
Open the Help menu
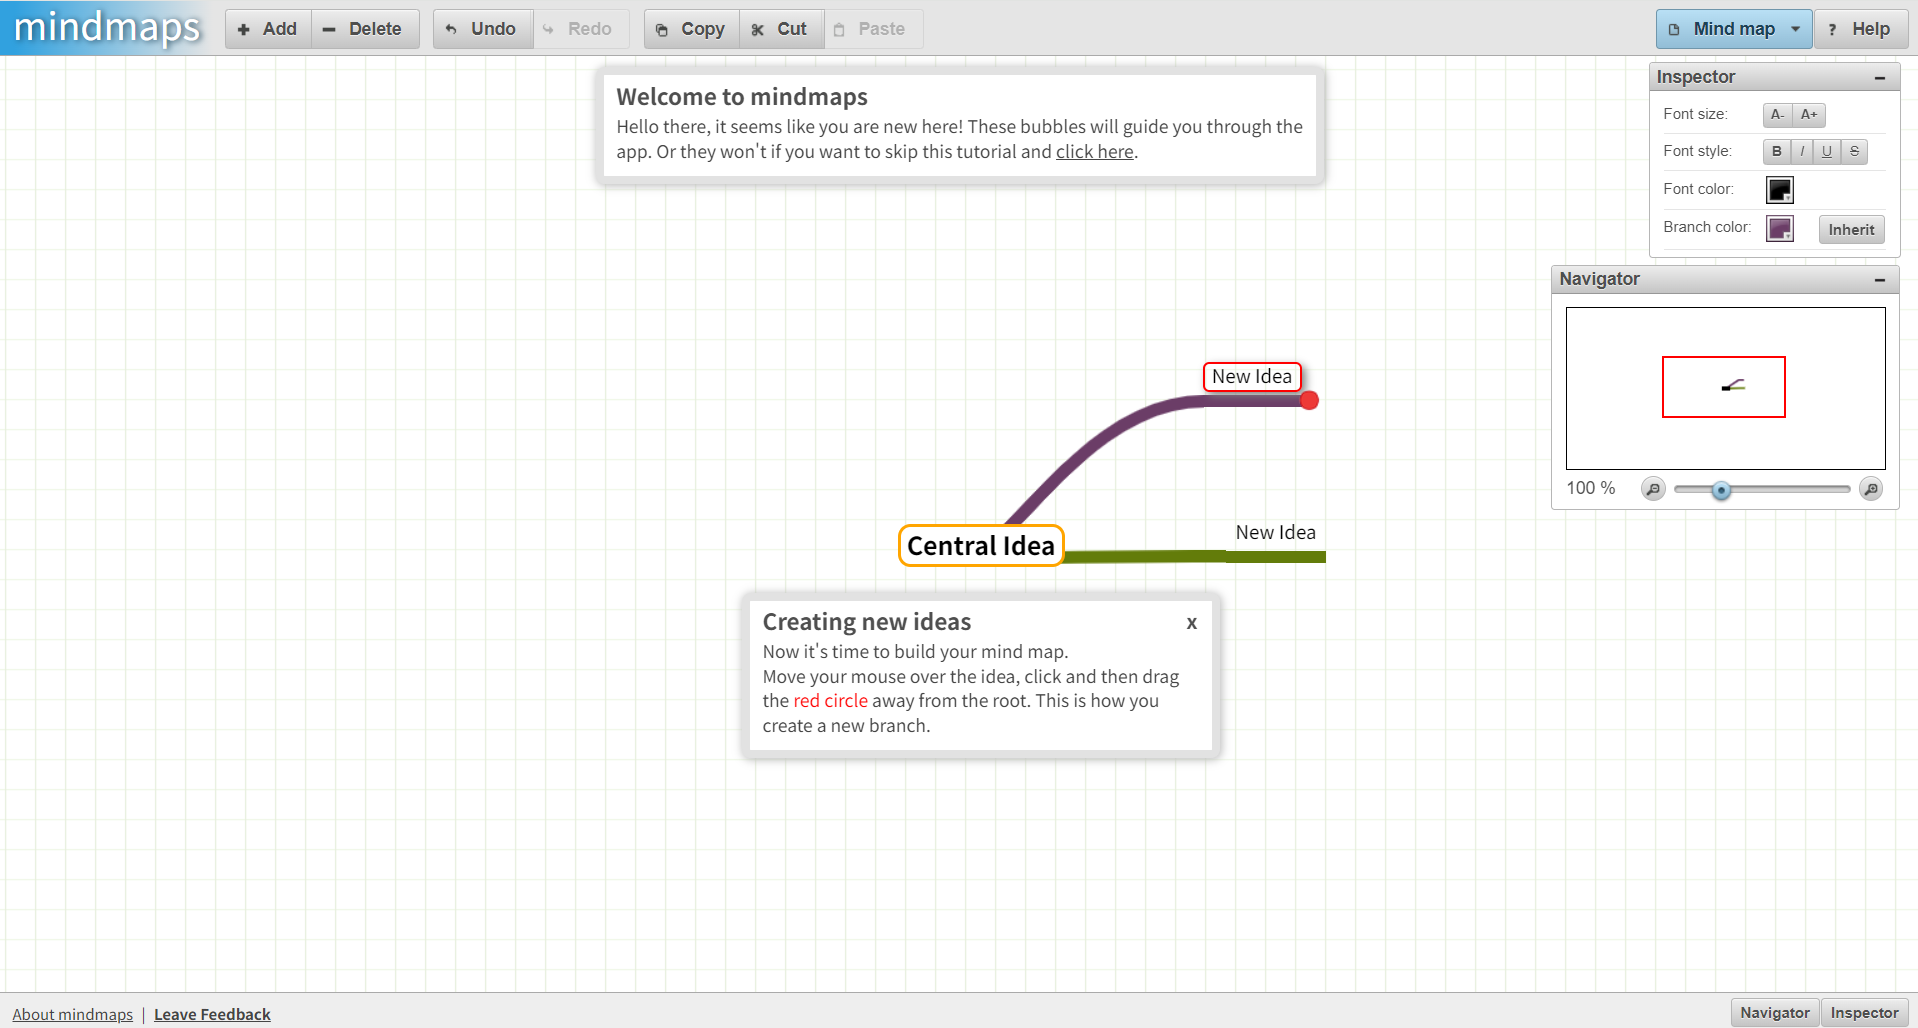(x=1859, y=28)
